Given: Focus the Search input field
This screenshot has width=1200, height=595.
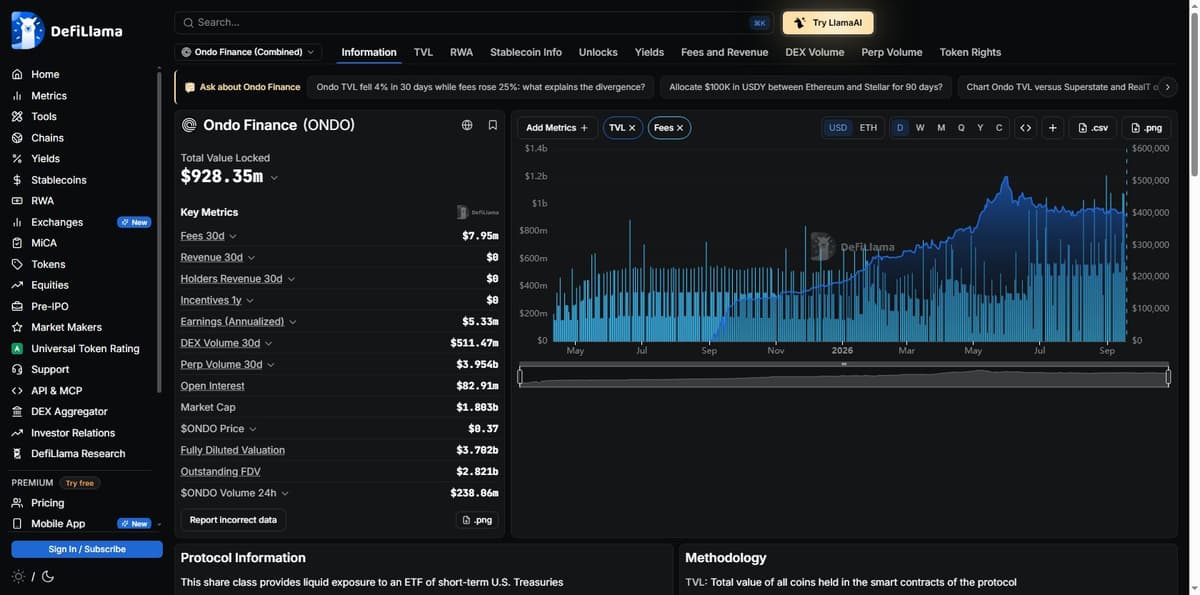Looking at the screenshot, I should pos(475,22).
